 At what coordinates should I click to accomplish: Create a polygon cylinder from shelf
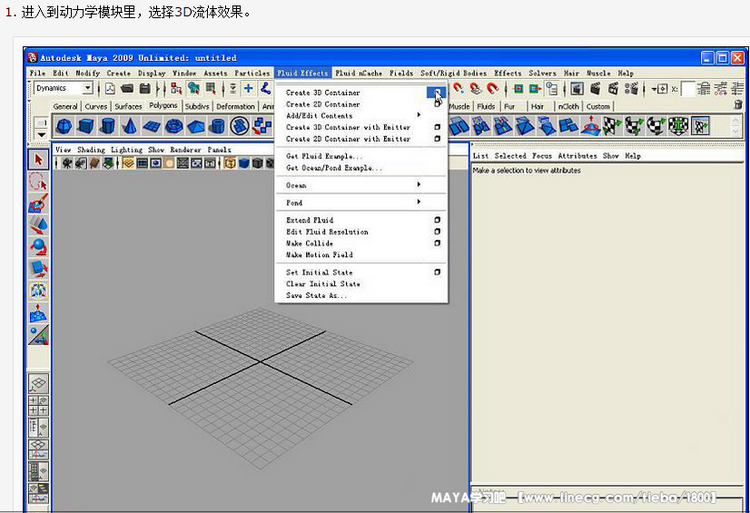click(x=108, y=126)
